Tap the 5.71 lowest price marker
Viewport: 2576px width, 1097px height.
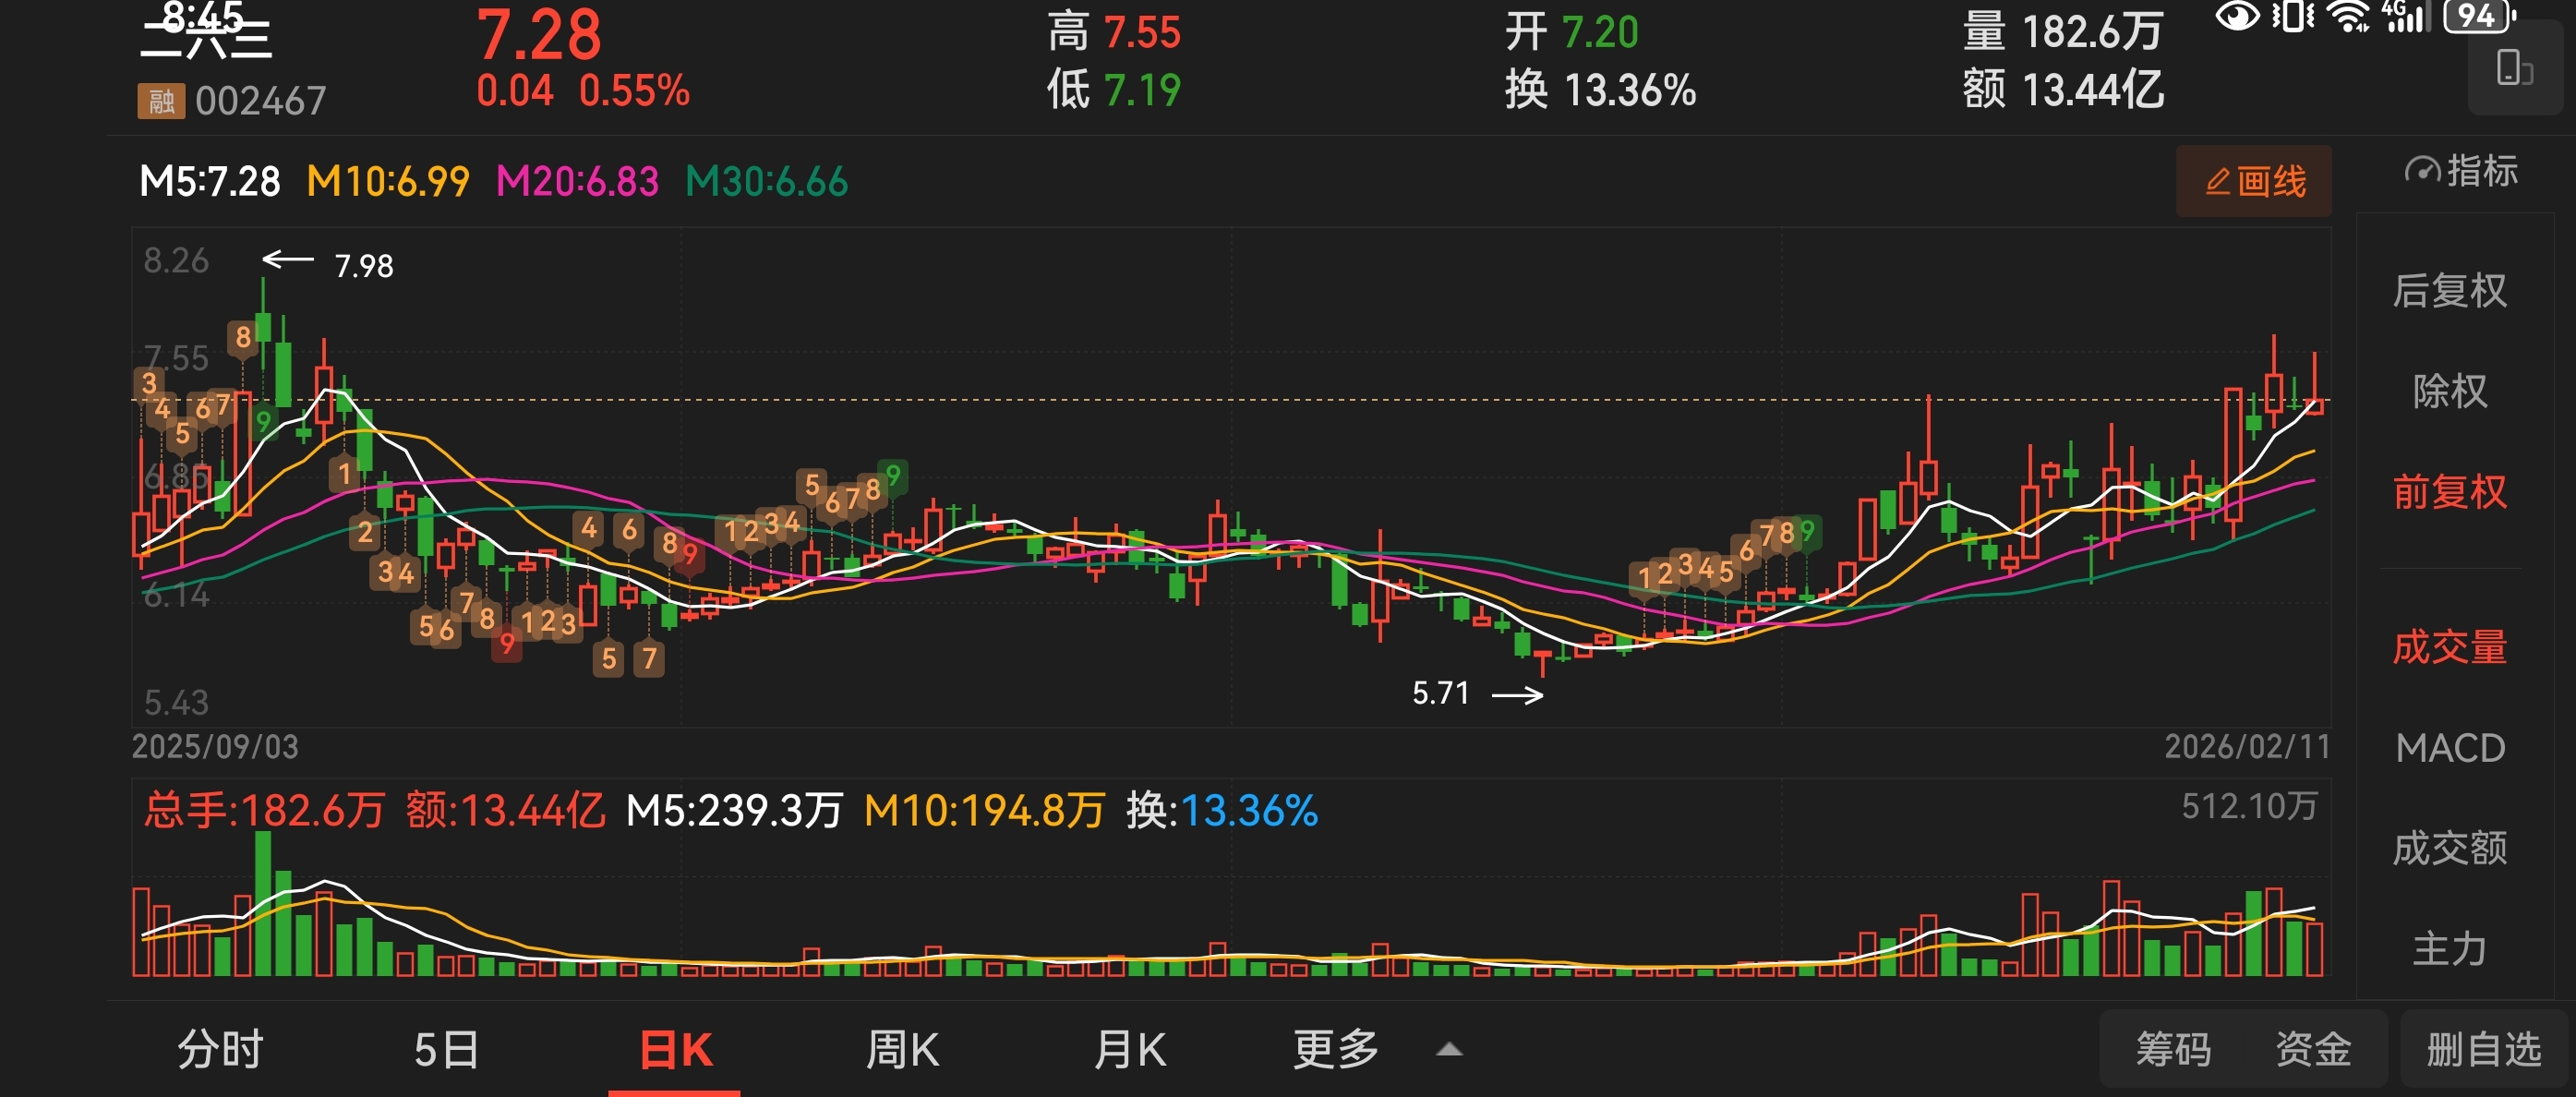1441,693
